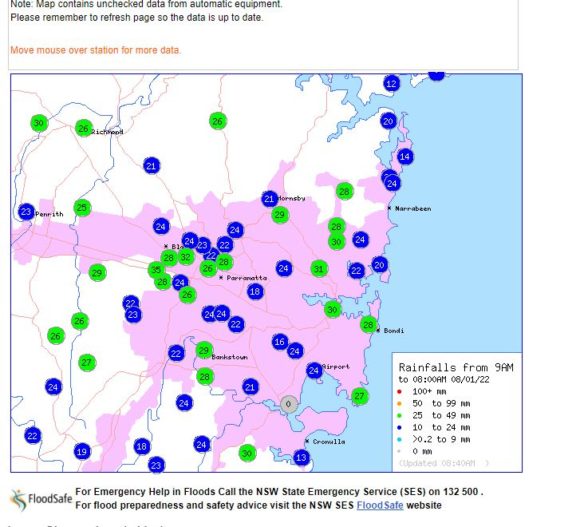Select the green 28 marker beside Bondi label
This screenshot has width=580, height=527.
pyautogui.click(x=368, y=325)
